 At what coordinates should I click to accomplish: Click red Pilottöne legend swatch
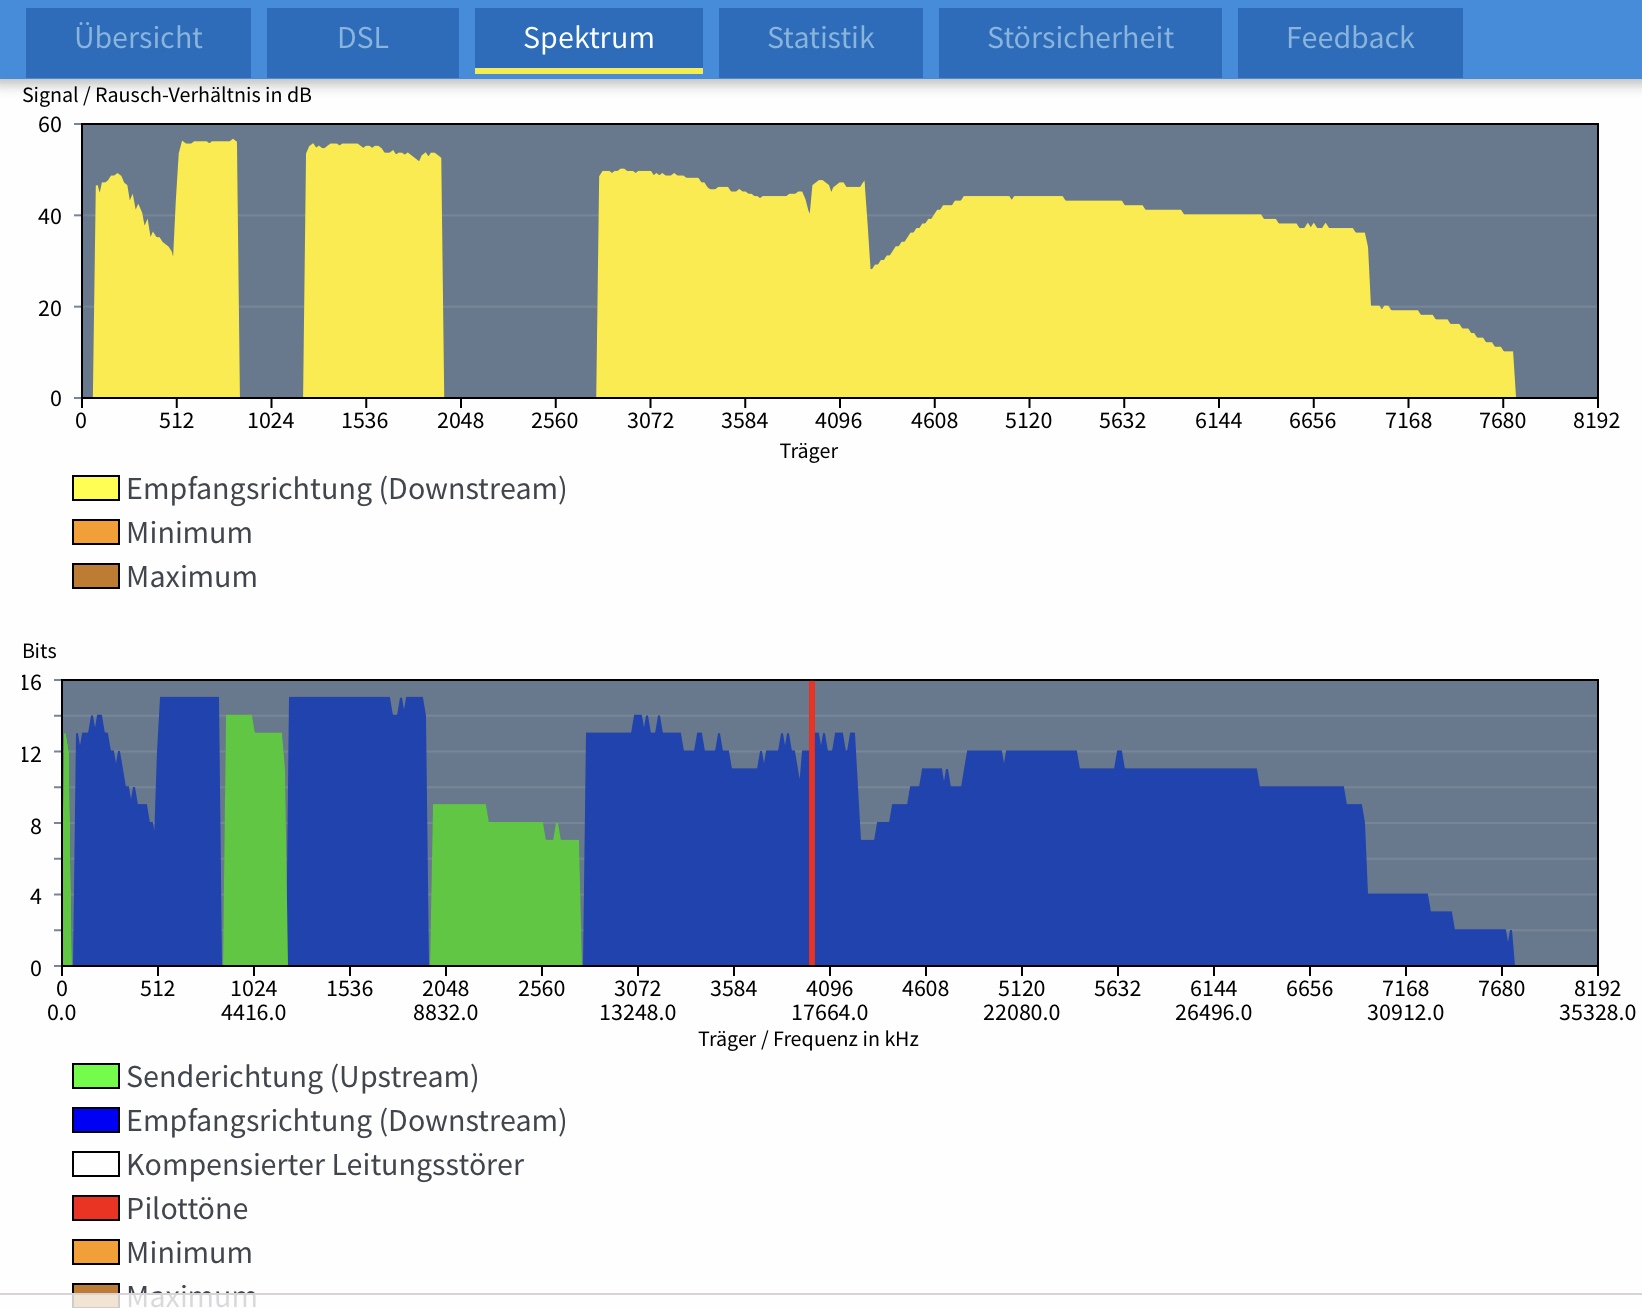click(x=96, y=1208)
